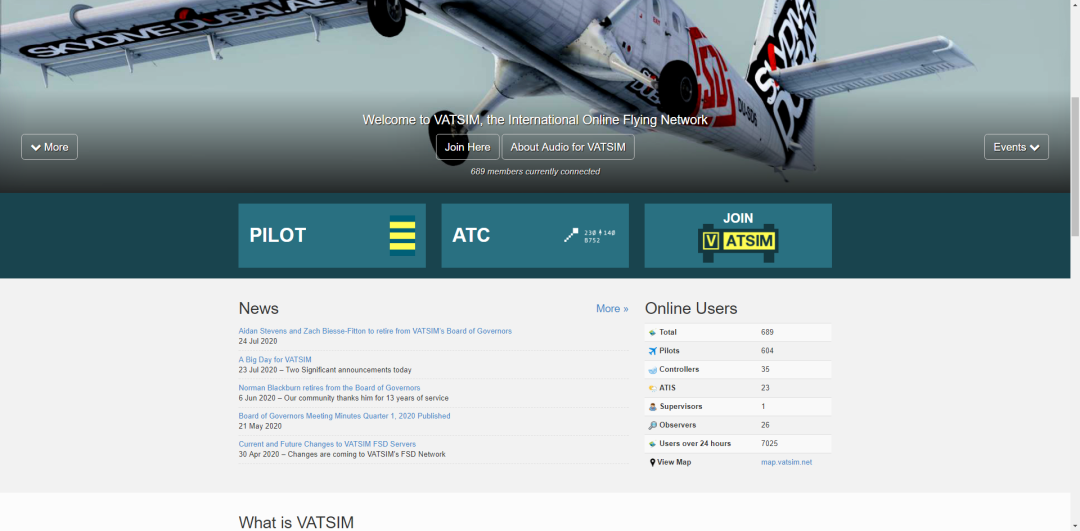Image resolution: width=1080 pixels, height=531 pixels.
Task: Open Aidan Stevens and Zach Biesse-Fitton news article
Action: [375, 331]
